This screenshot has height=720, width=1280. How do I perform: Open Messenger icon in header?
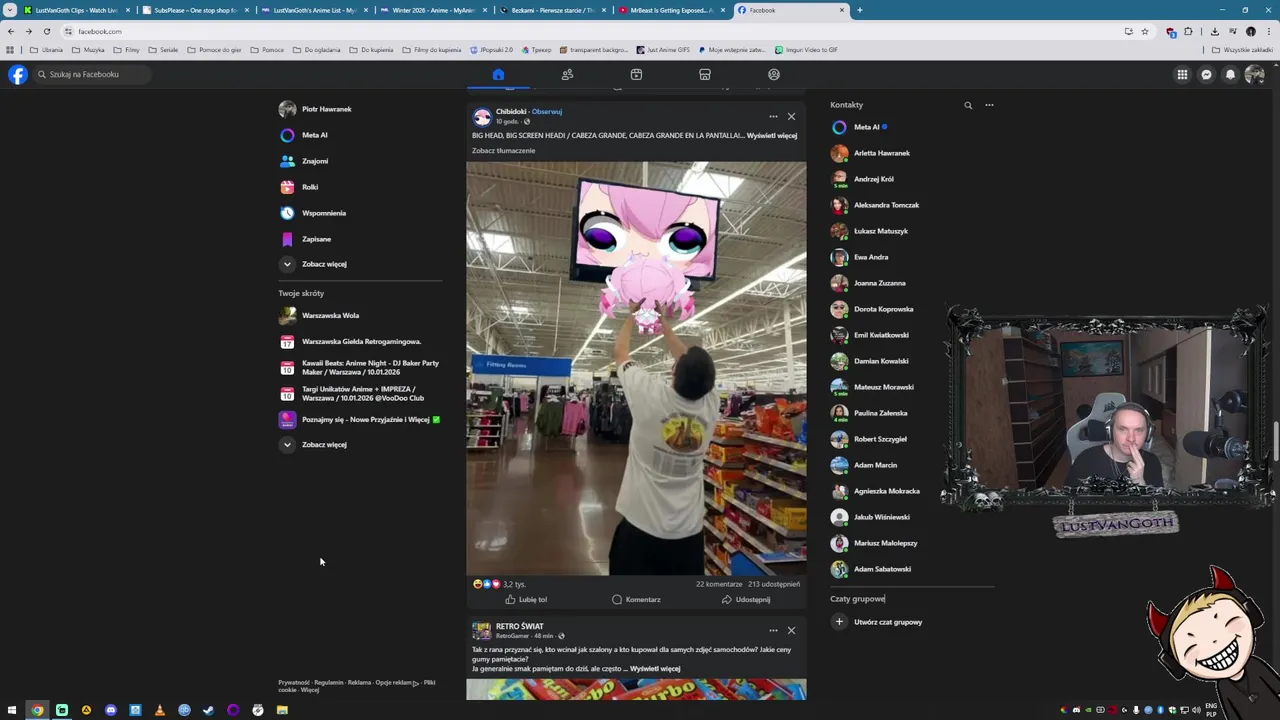(x=1206, y=74)
